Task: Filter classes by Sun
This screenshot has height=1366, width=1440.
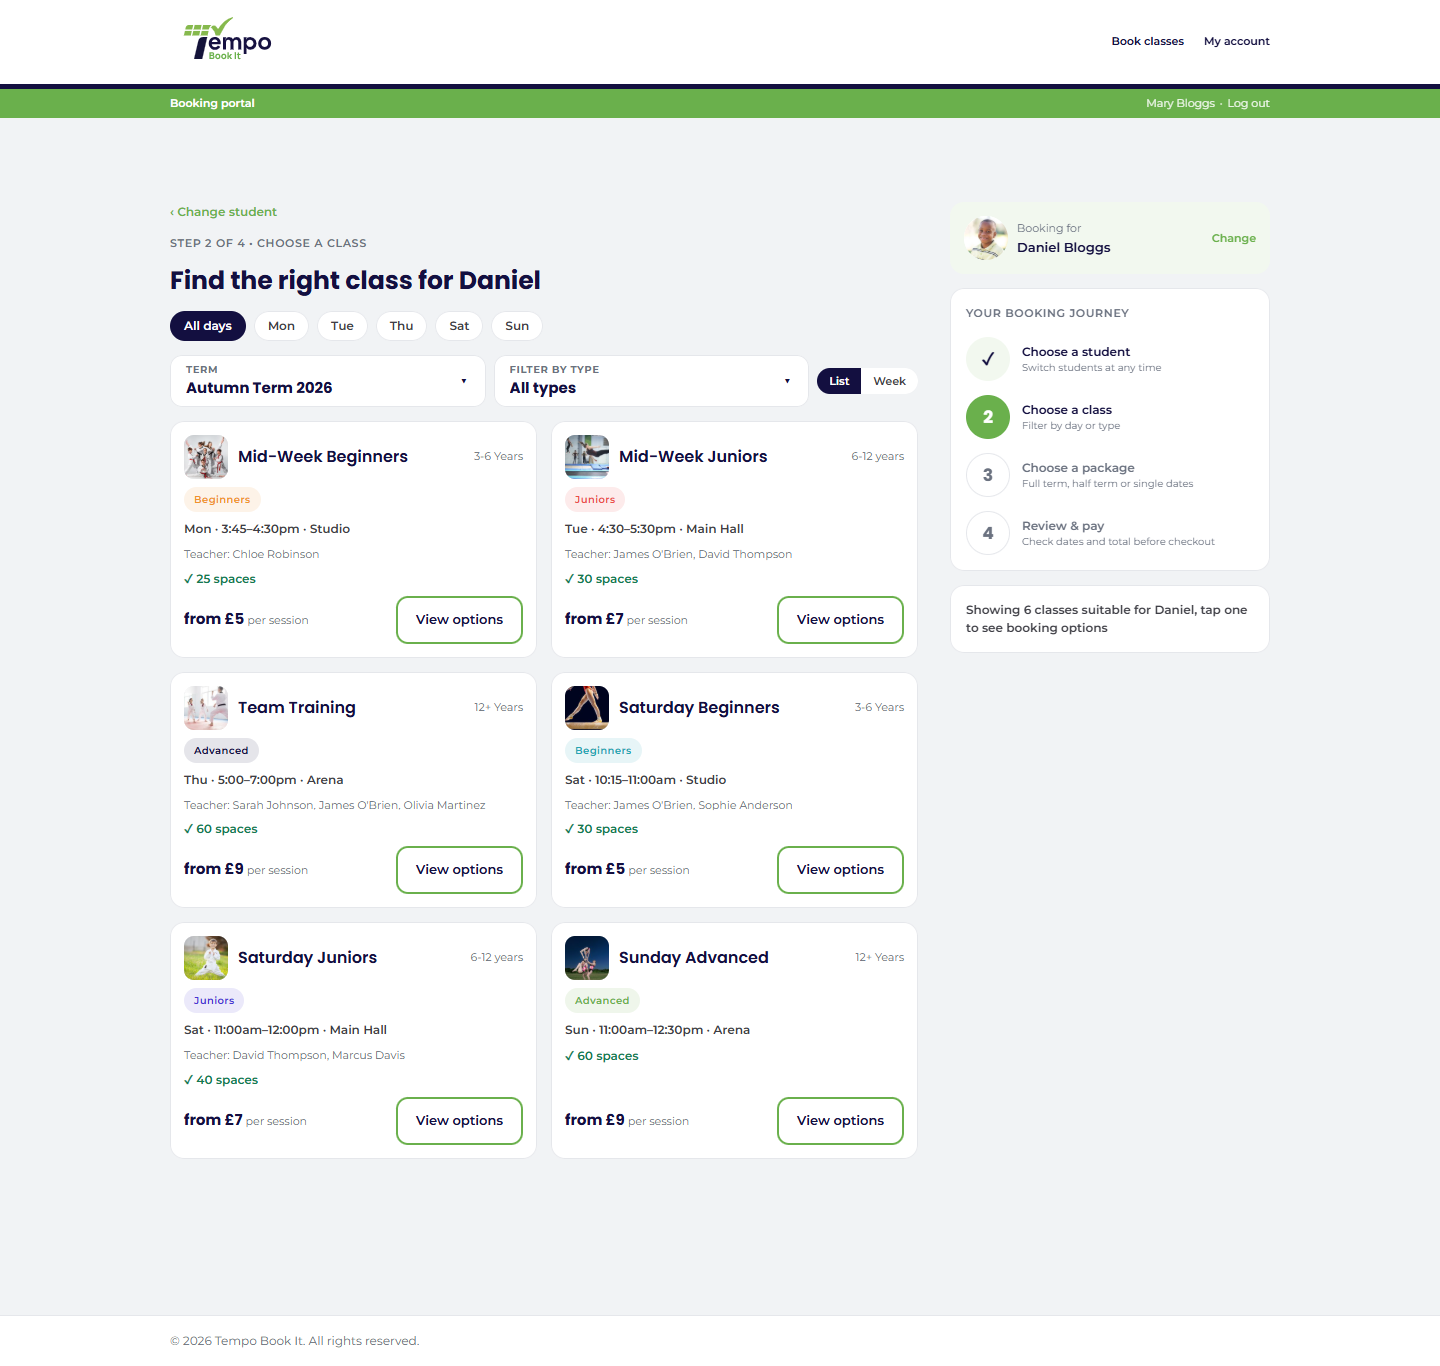Action: click(517, 326)
